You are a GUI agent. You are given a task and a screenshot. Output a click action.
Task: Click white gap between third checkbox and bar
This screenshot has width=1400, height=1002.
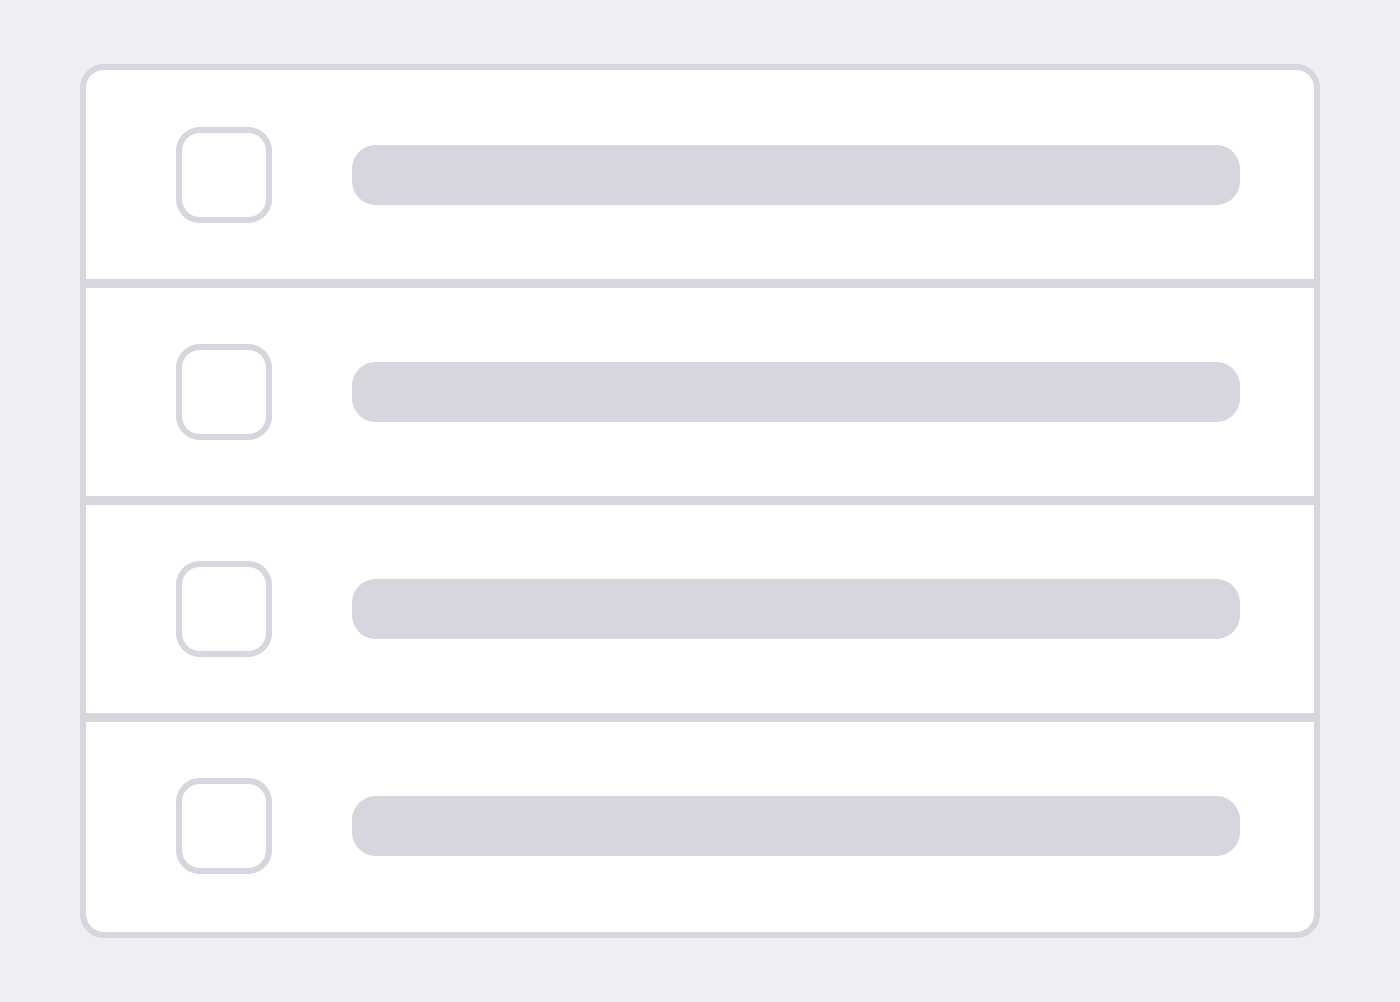pyautogui.click(x=311, y=609)
